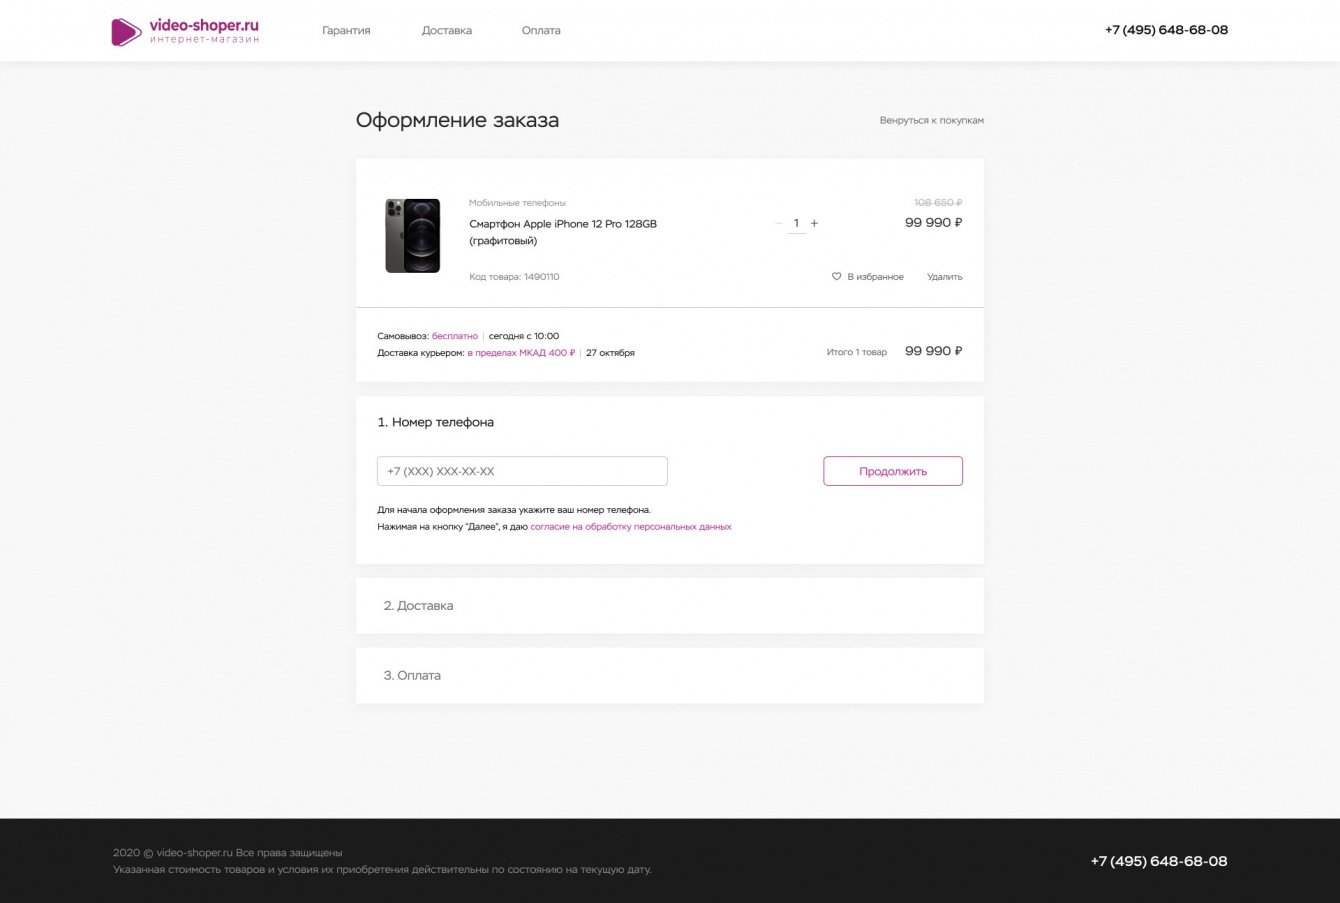The image size is (1340, 903).
Task: Open the Доставка header menu item
Action: (x=447, y=31)
